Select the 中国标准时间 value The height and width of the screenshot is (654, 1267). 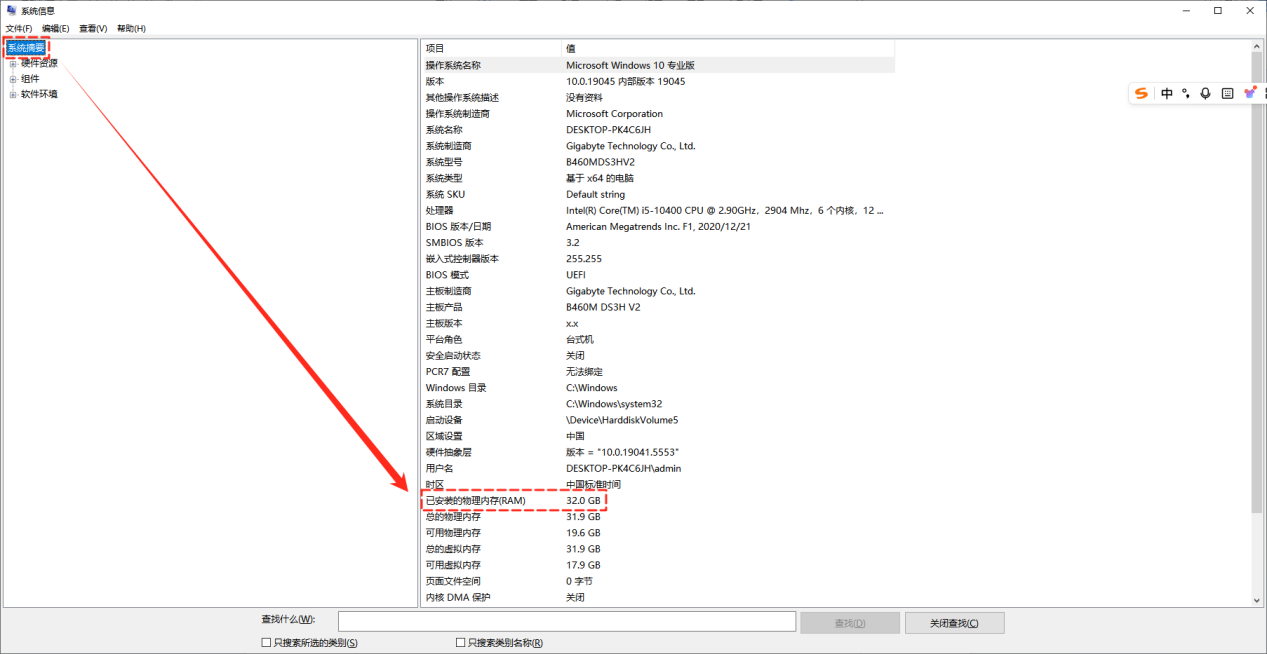tap(593, 484)
